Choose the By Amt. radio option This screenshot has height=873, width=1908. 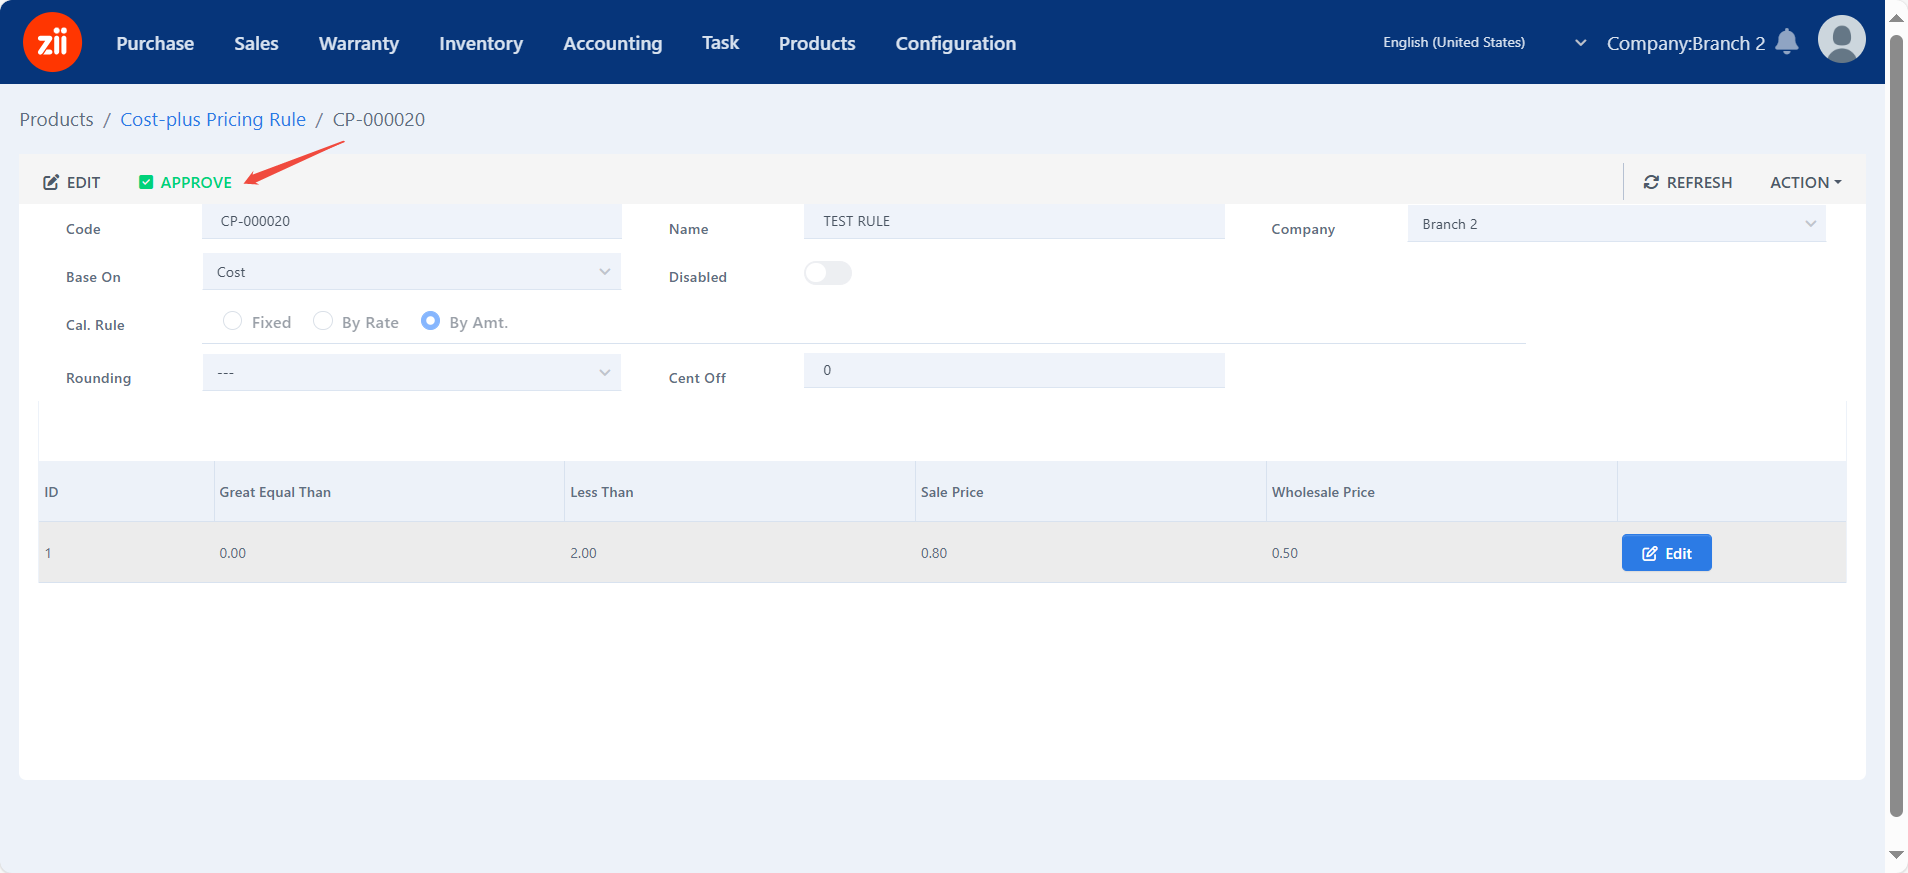tap(430, 321)
